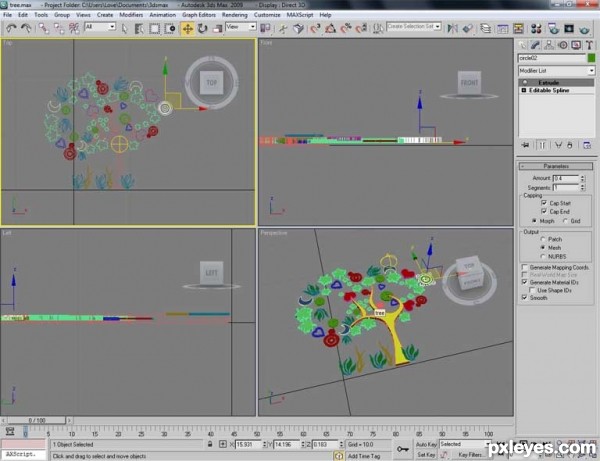Toggle Angle Snap icon
The width and height of the screenshot is (600, 461).
coord(330,28)
